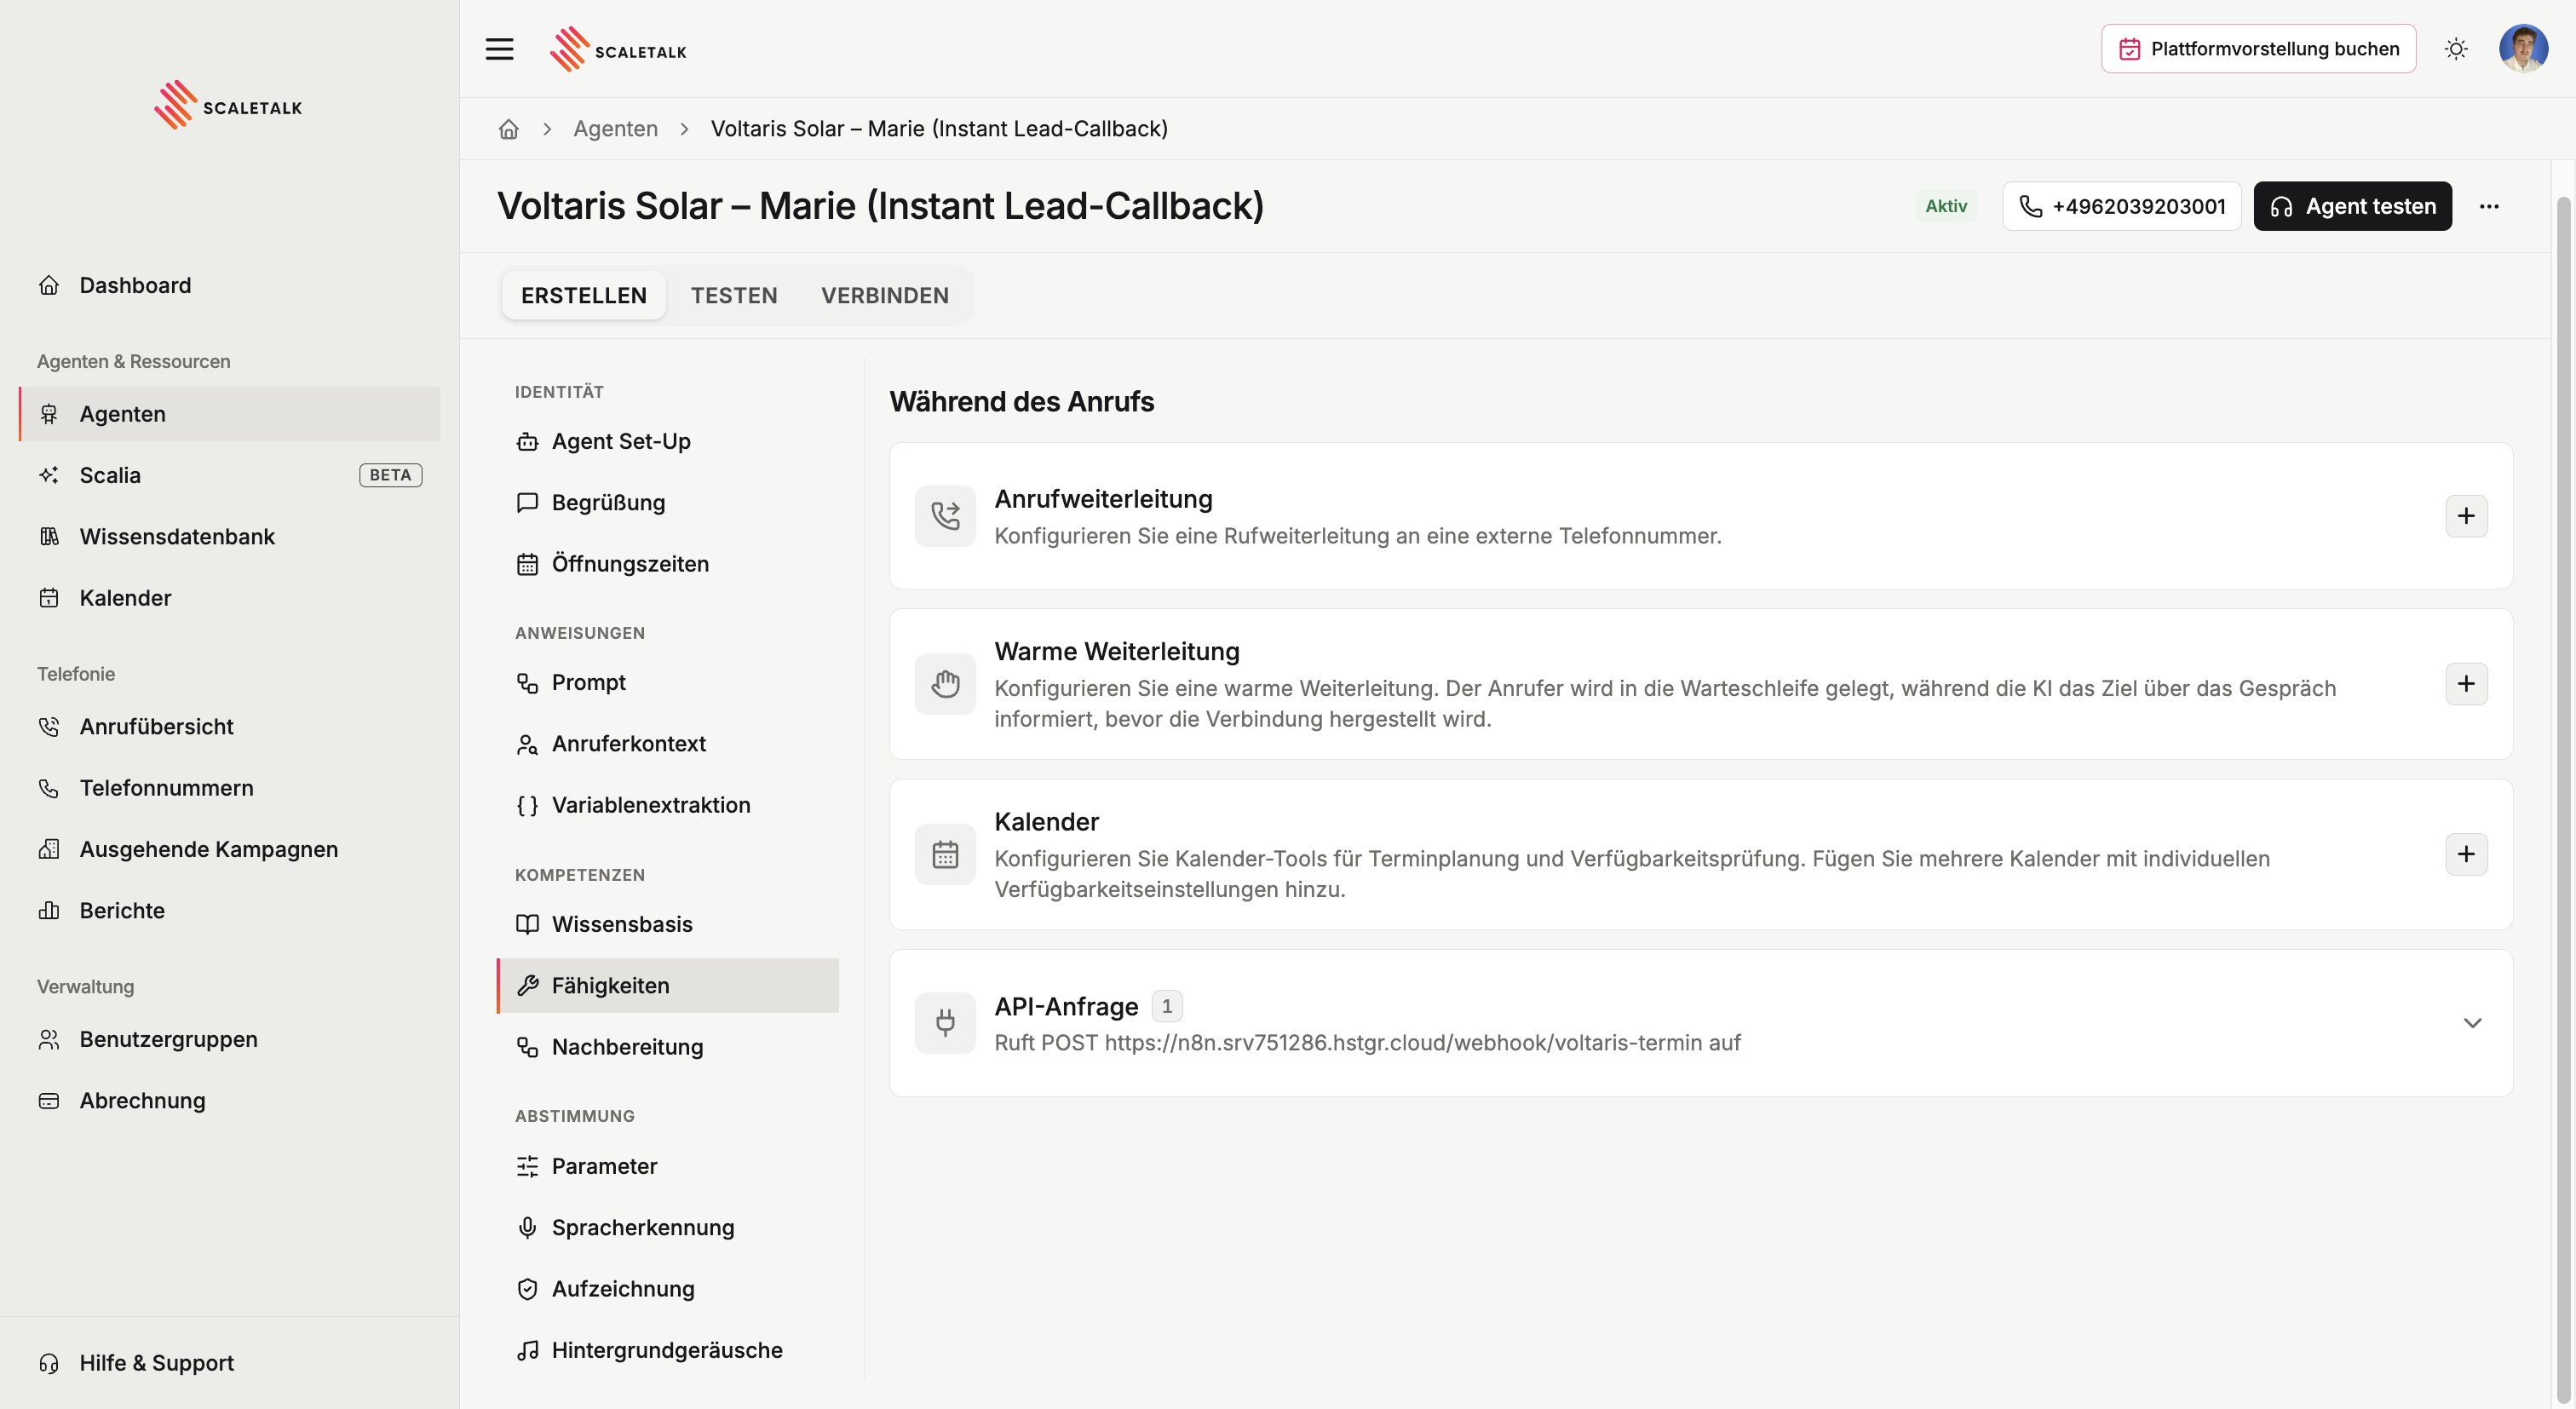Open the user profile avatar menu
Screen dimensions: 2576x1409
pyautogui.click(x=2523, y=49)
